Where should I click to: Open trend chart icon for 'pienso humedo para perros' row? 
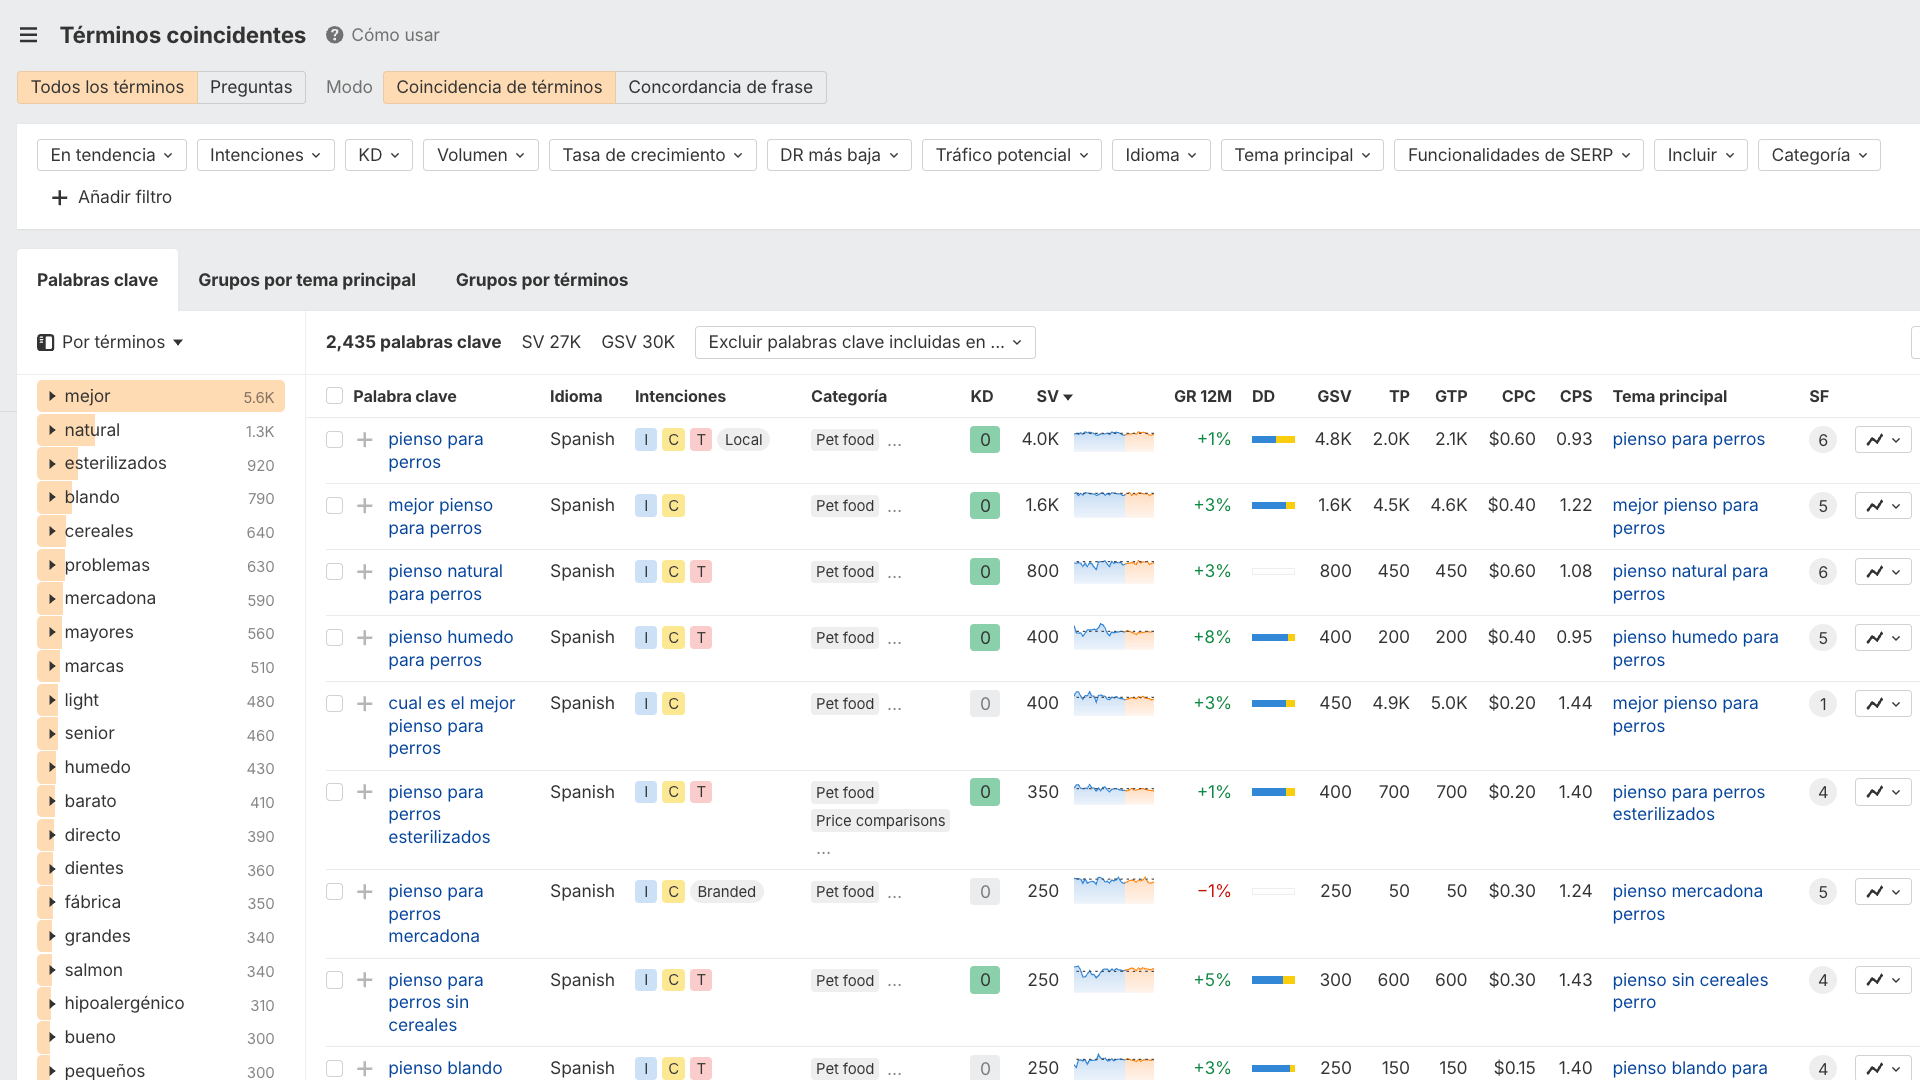[1883, 638]
